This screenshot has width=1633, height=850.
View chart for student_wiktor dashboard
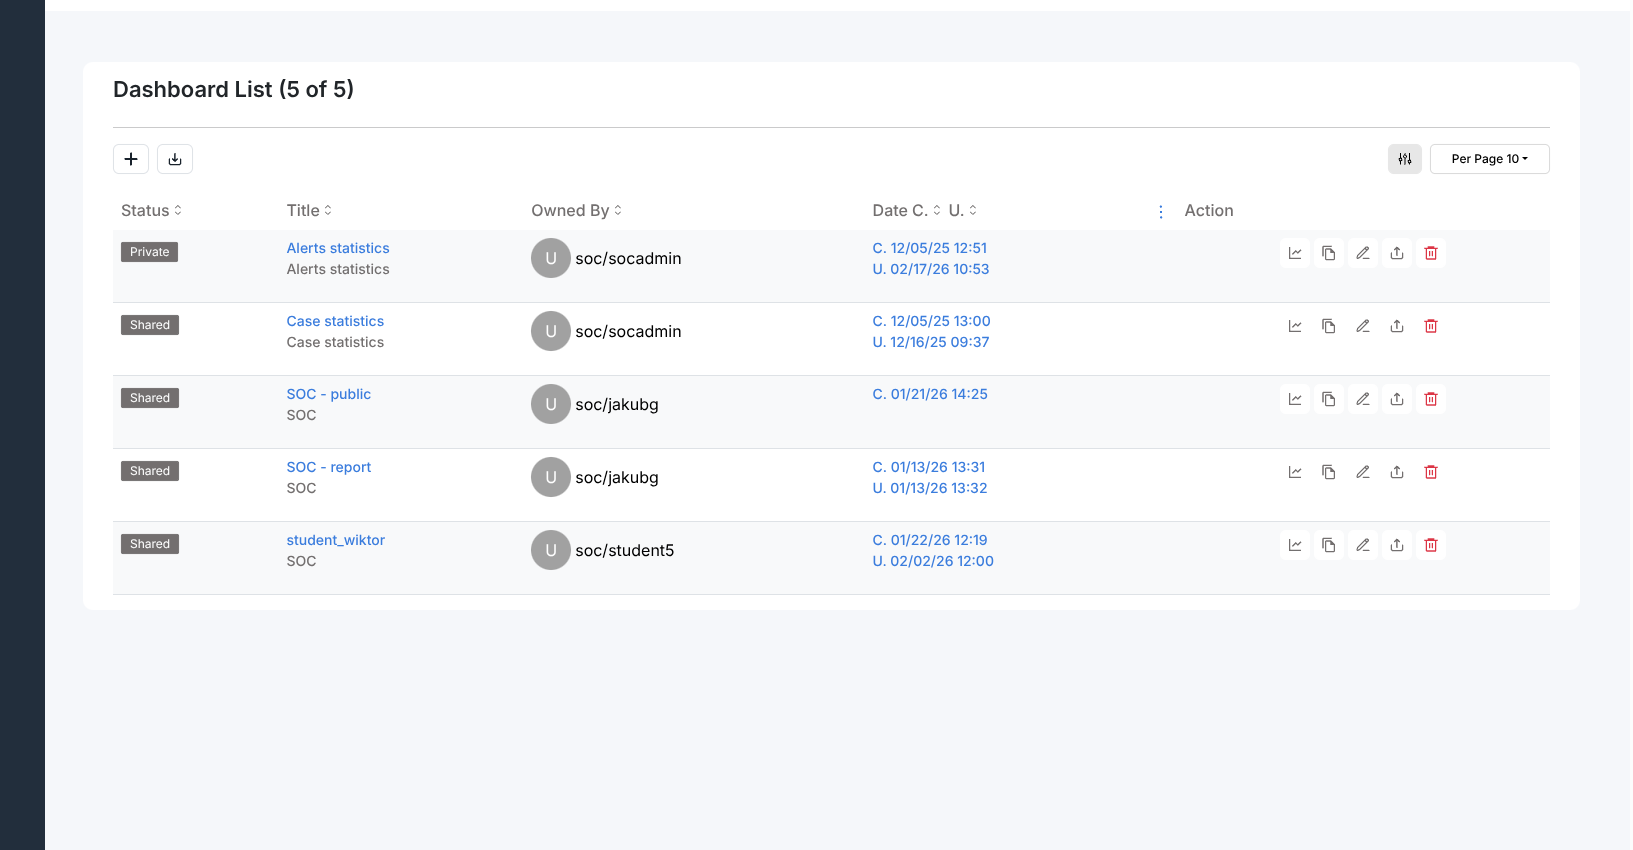tap(1295, 545)
